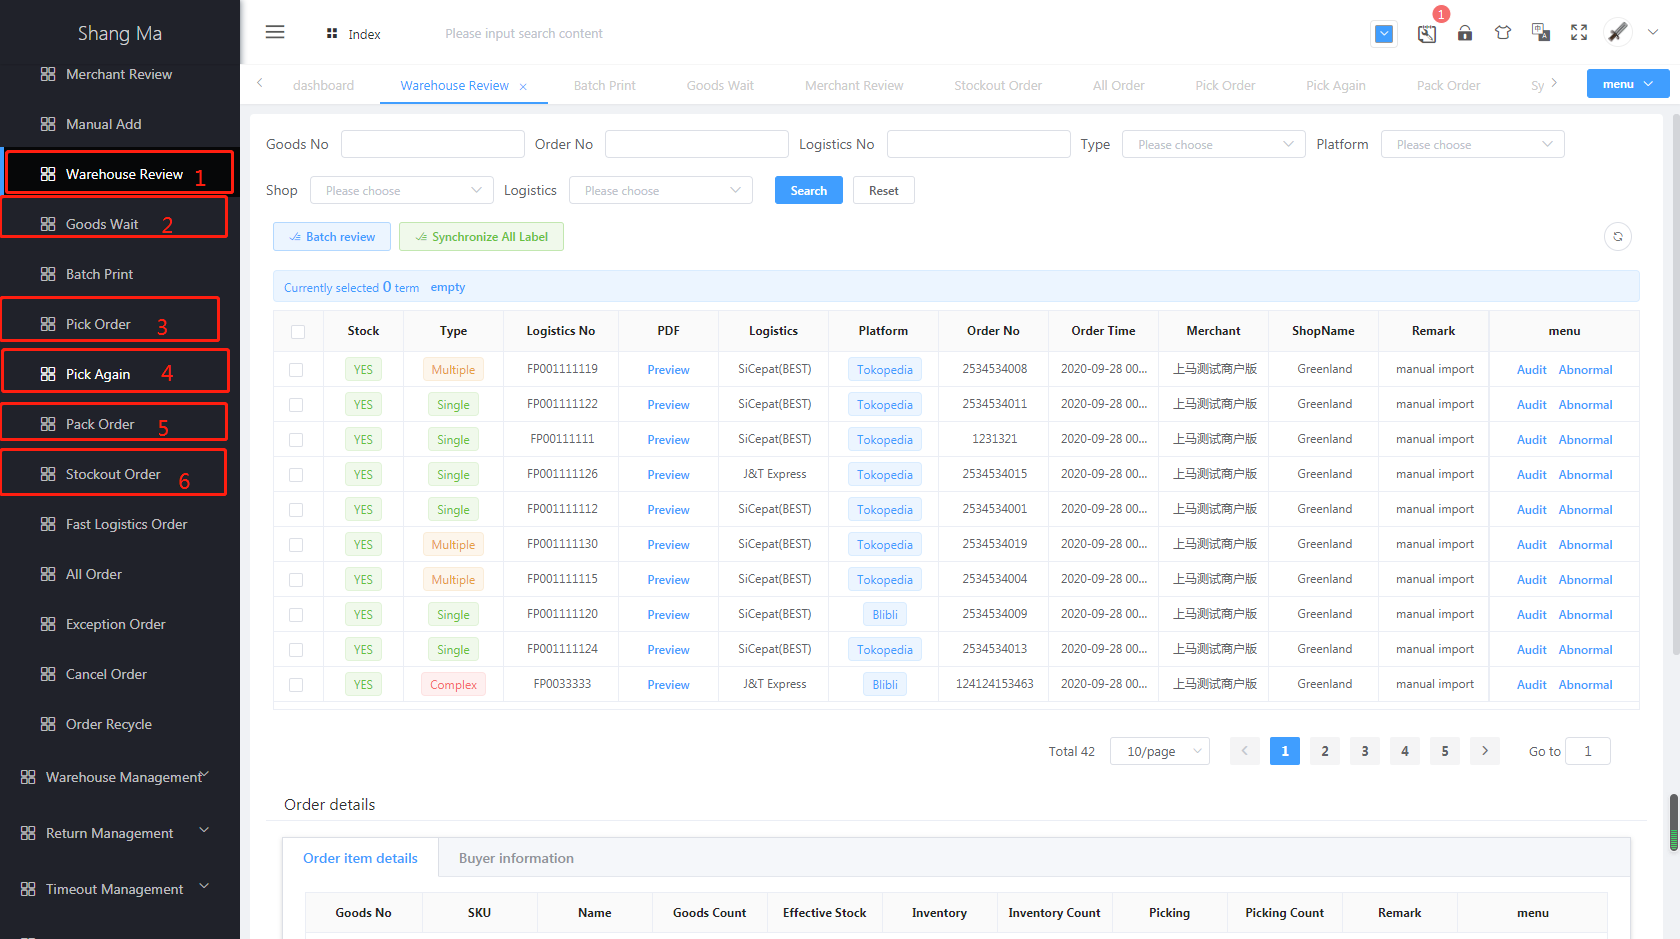This screenshot has height=939, width=1680.
Task: Click the lock screen icon
Action: point(1465,33)
